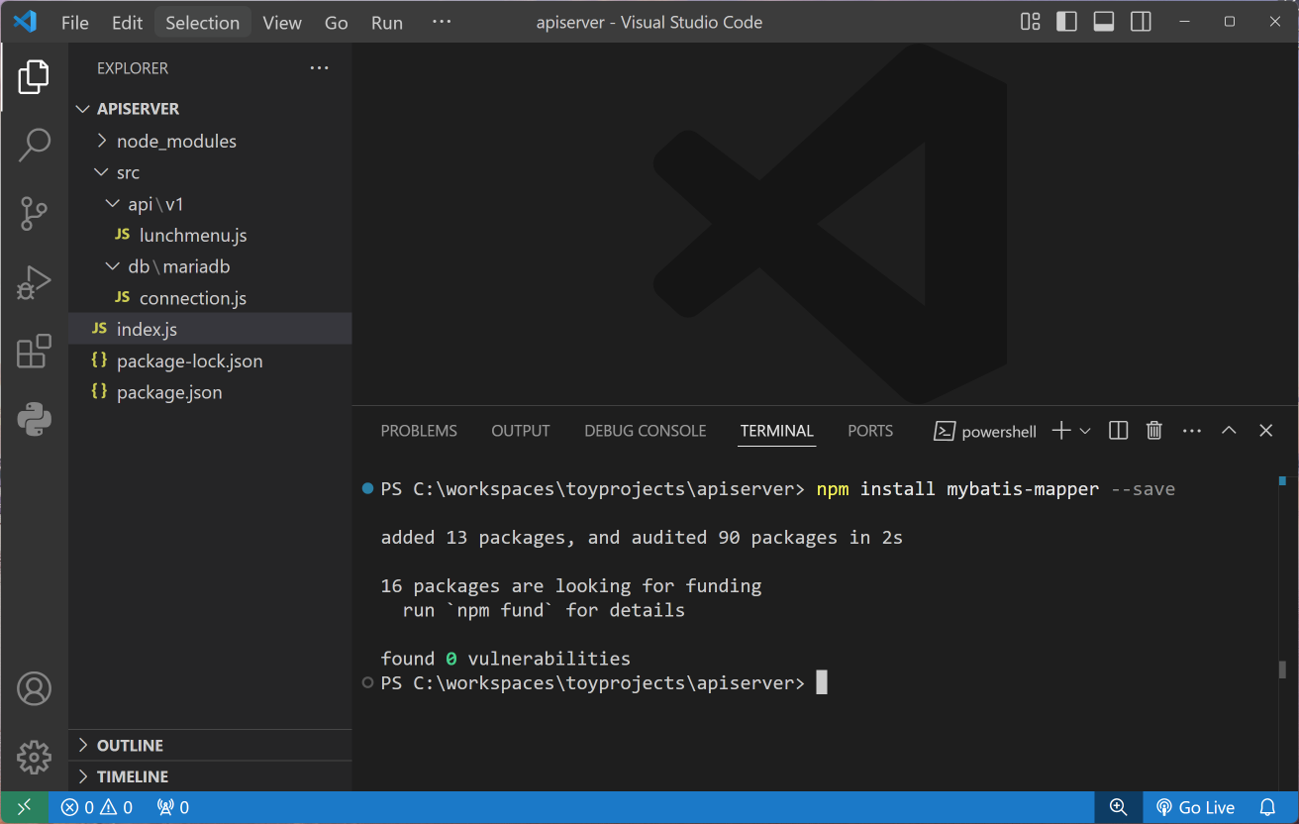Click the remote window indicator in status bar
The image size is (1299, 824).
(x=24, y=807)
